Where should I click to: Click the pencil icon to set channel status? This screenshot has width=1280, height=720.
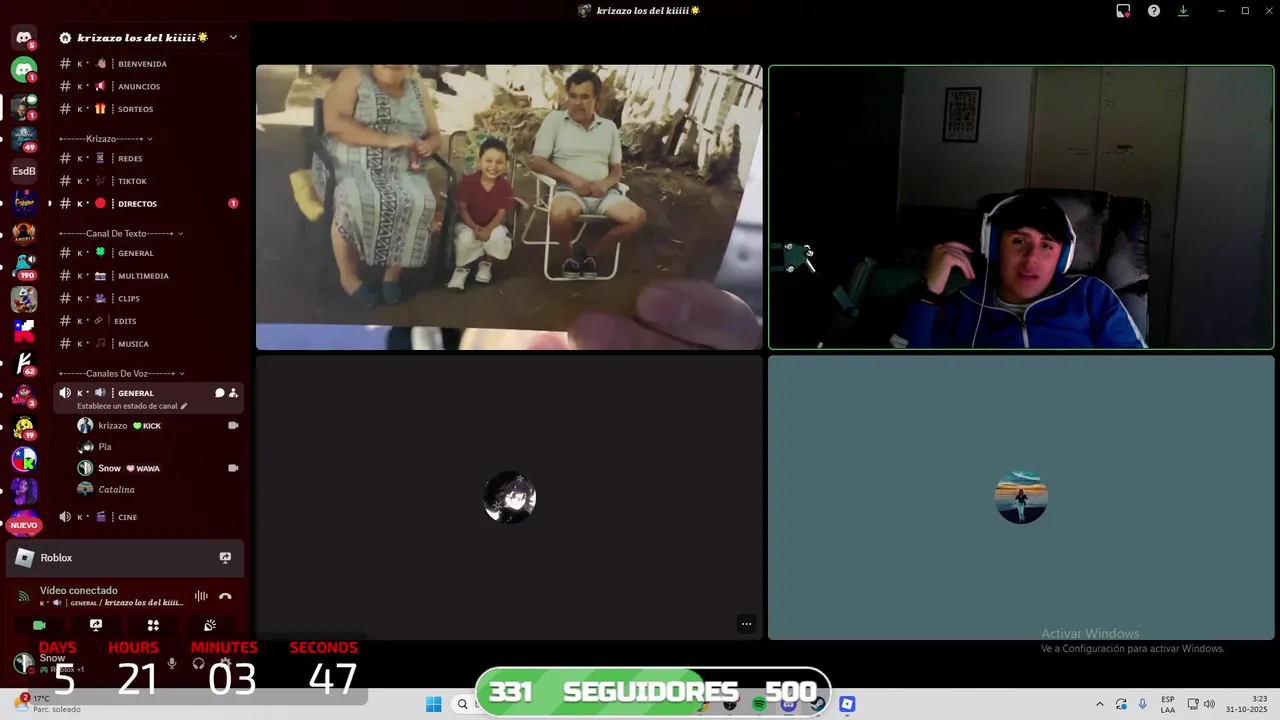pos(183,406)
